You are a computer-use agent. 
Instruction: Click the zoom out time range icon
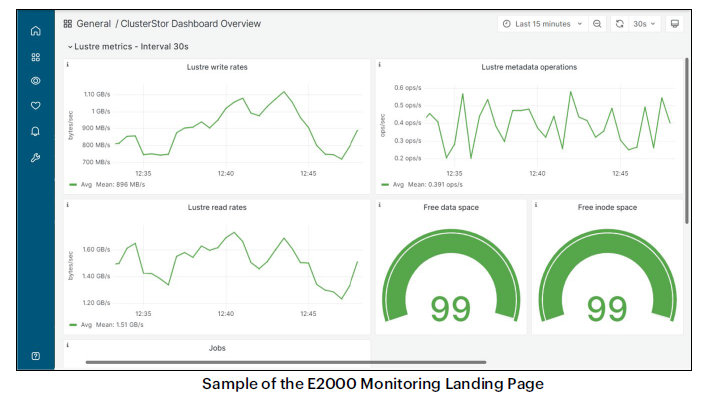tap(597, 24)
